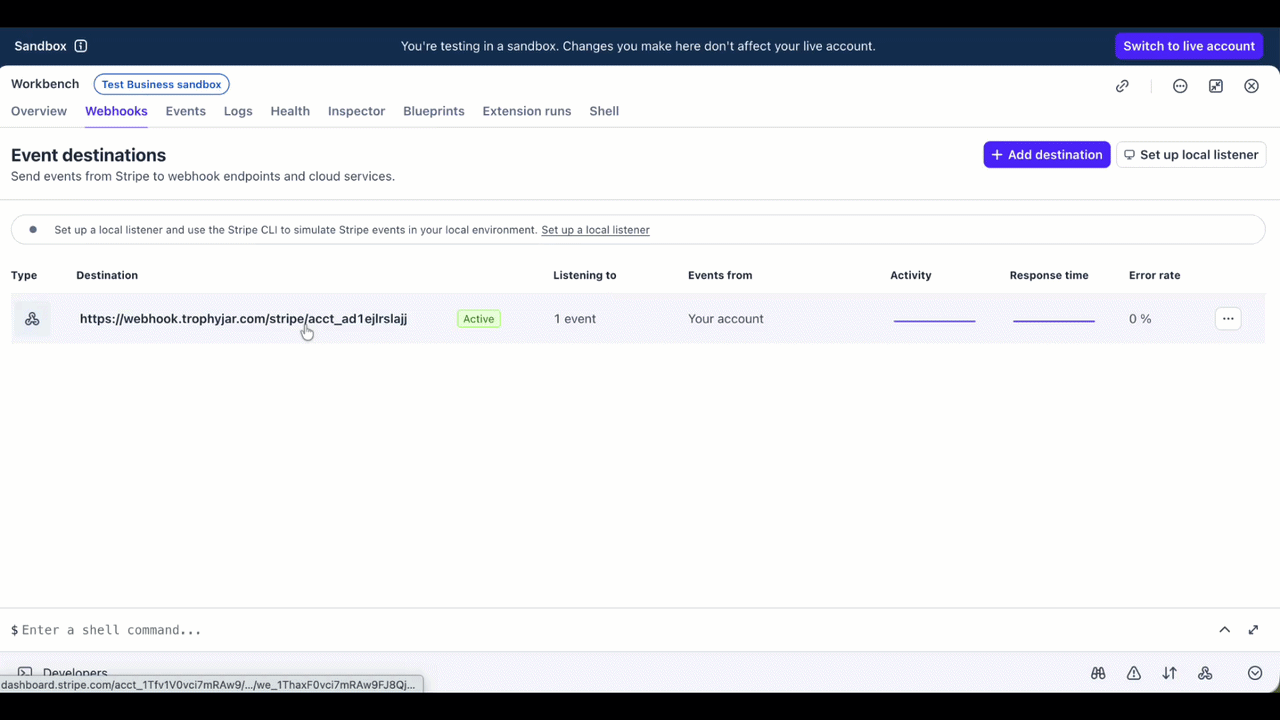This screenshot has height=720, width=1280.
Task: Click the Type column header
Action: point(24,275)
